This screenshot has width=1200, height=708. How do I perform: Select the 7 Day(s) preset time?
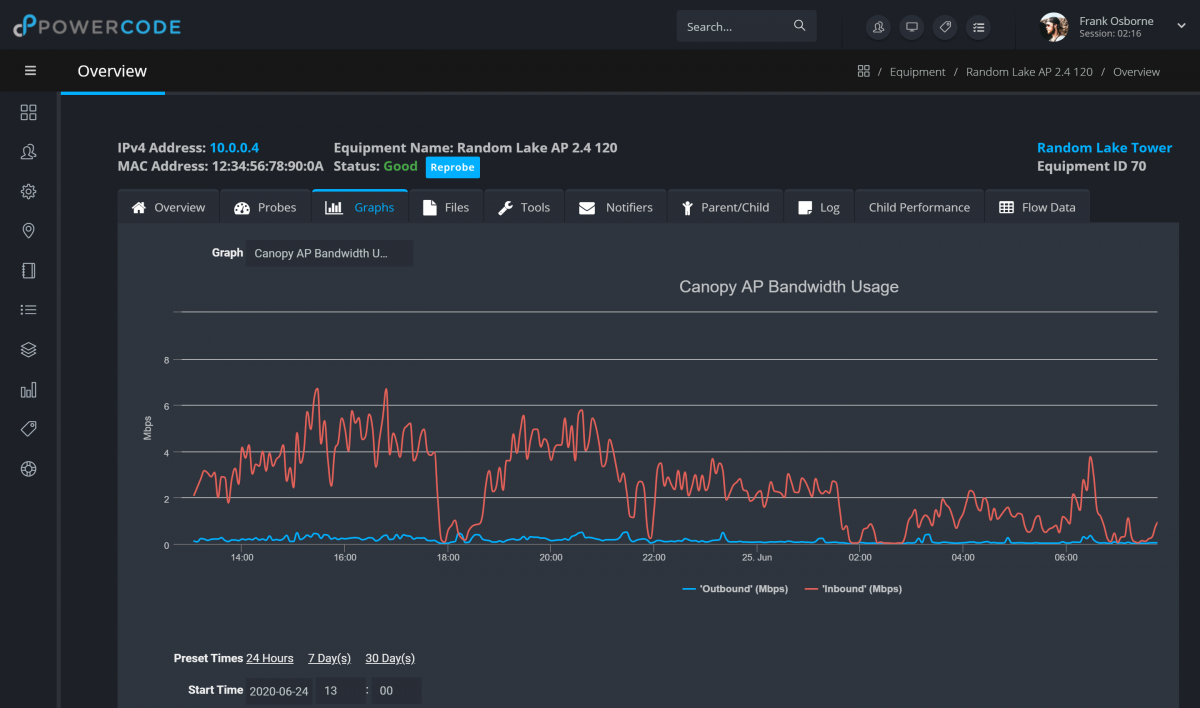(x=329, y=658)
